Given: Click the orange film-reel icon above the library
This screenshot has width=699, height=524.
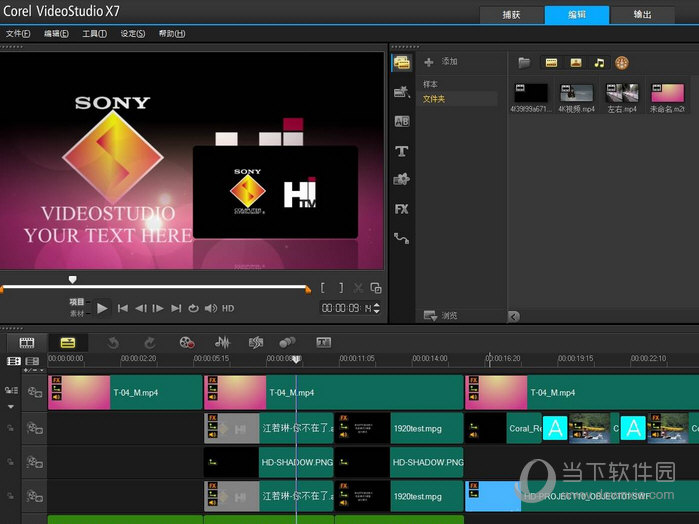Looking at the screenshot, I should pos(622,63).
